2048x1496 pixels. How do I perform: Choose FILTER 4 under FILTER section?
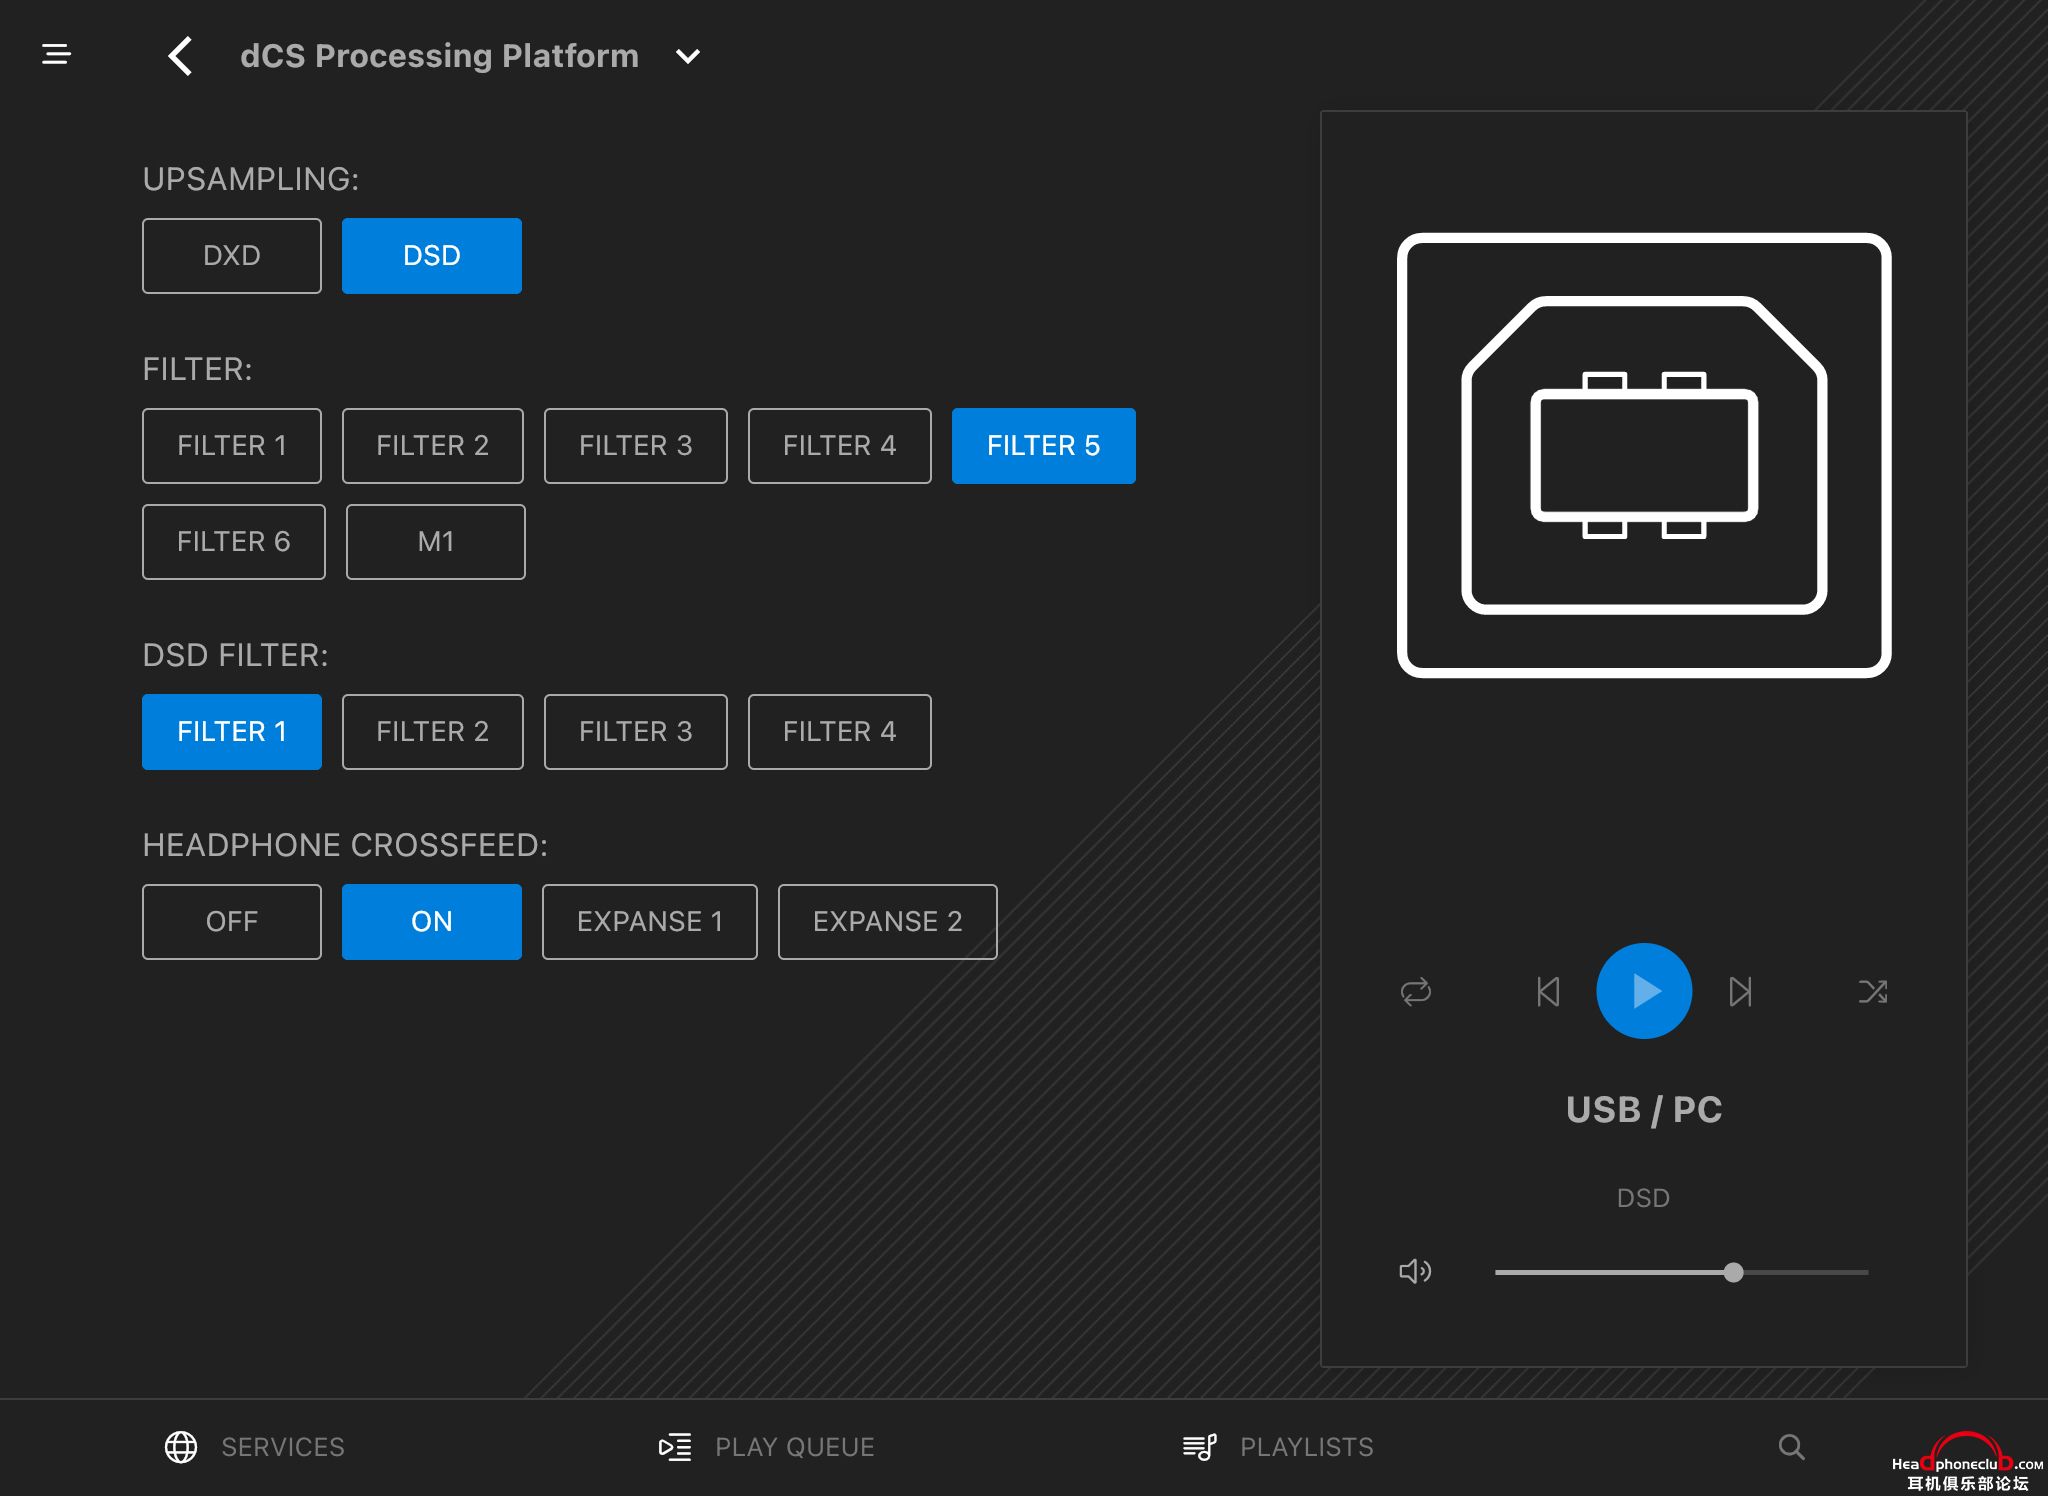(840, 446)
